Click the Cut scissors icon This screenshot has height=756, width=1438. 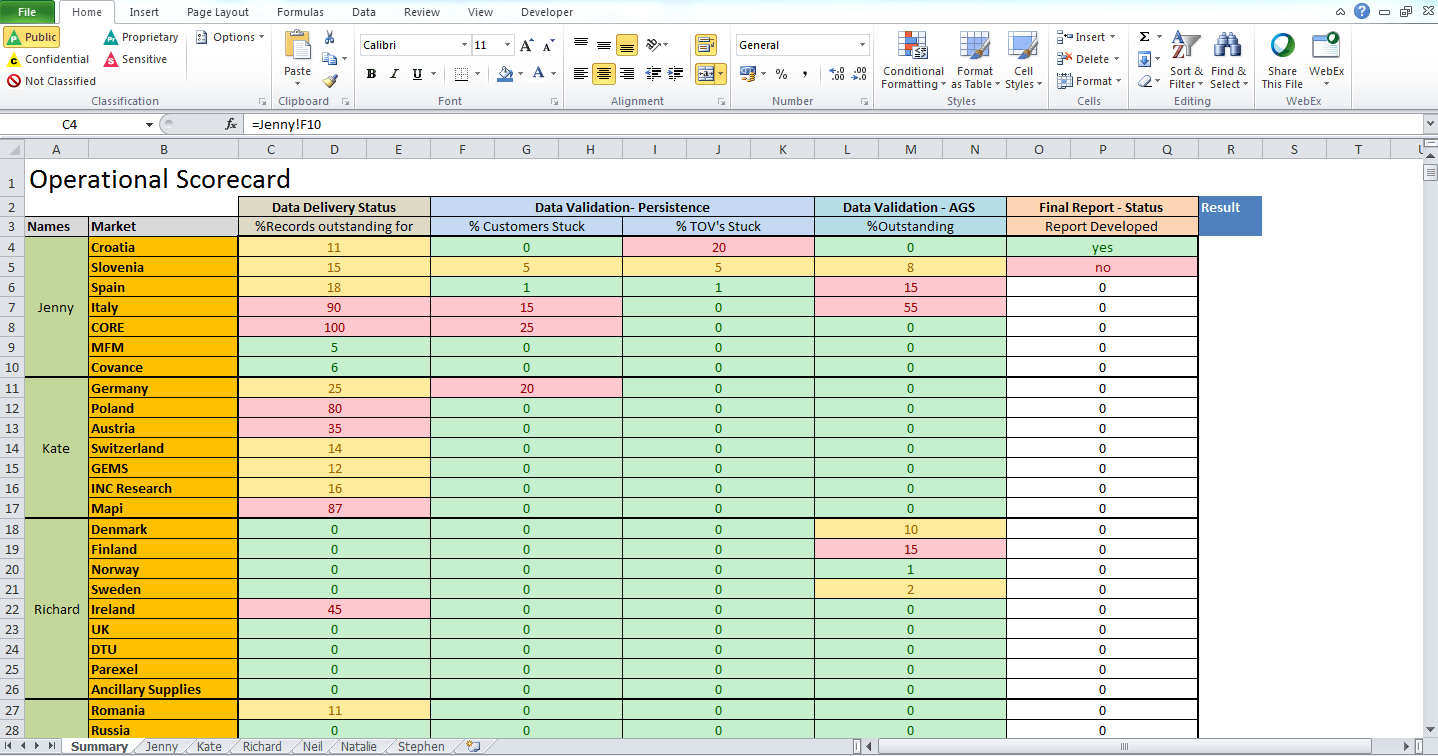(328, 38)
